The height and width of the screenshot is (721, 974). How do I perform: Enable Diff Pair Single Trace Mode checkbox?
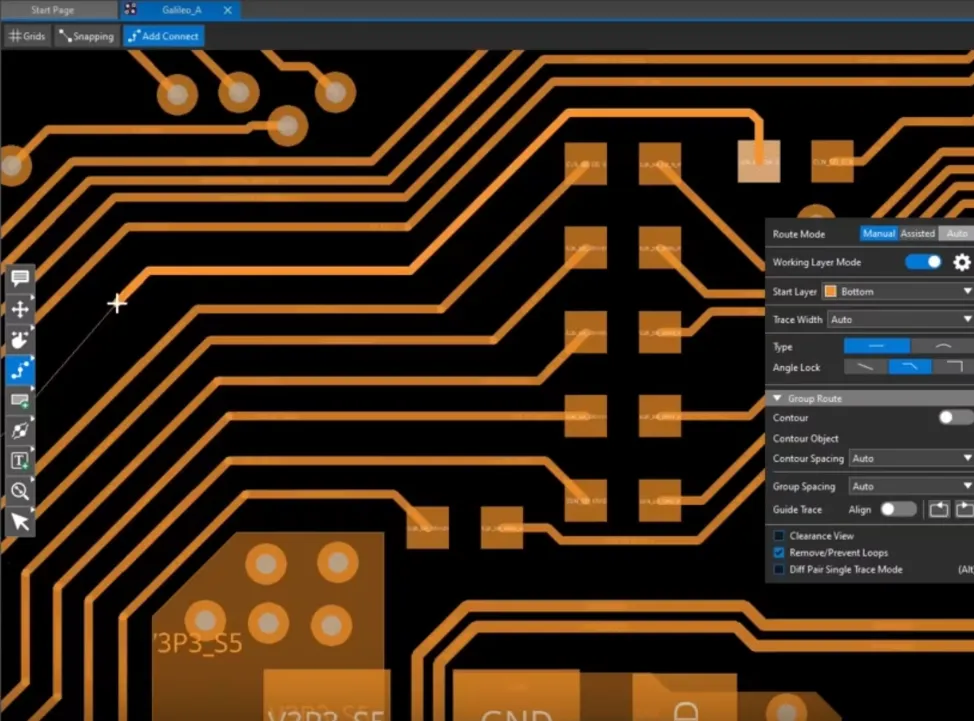point(778,569)
